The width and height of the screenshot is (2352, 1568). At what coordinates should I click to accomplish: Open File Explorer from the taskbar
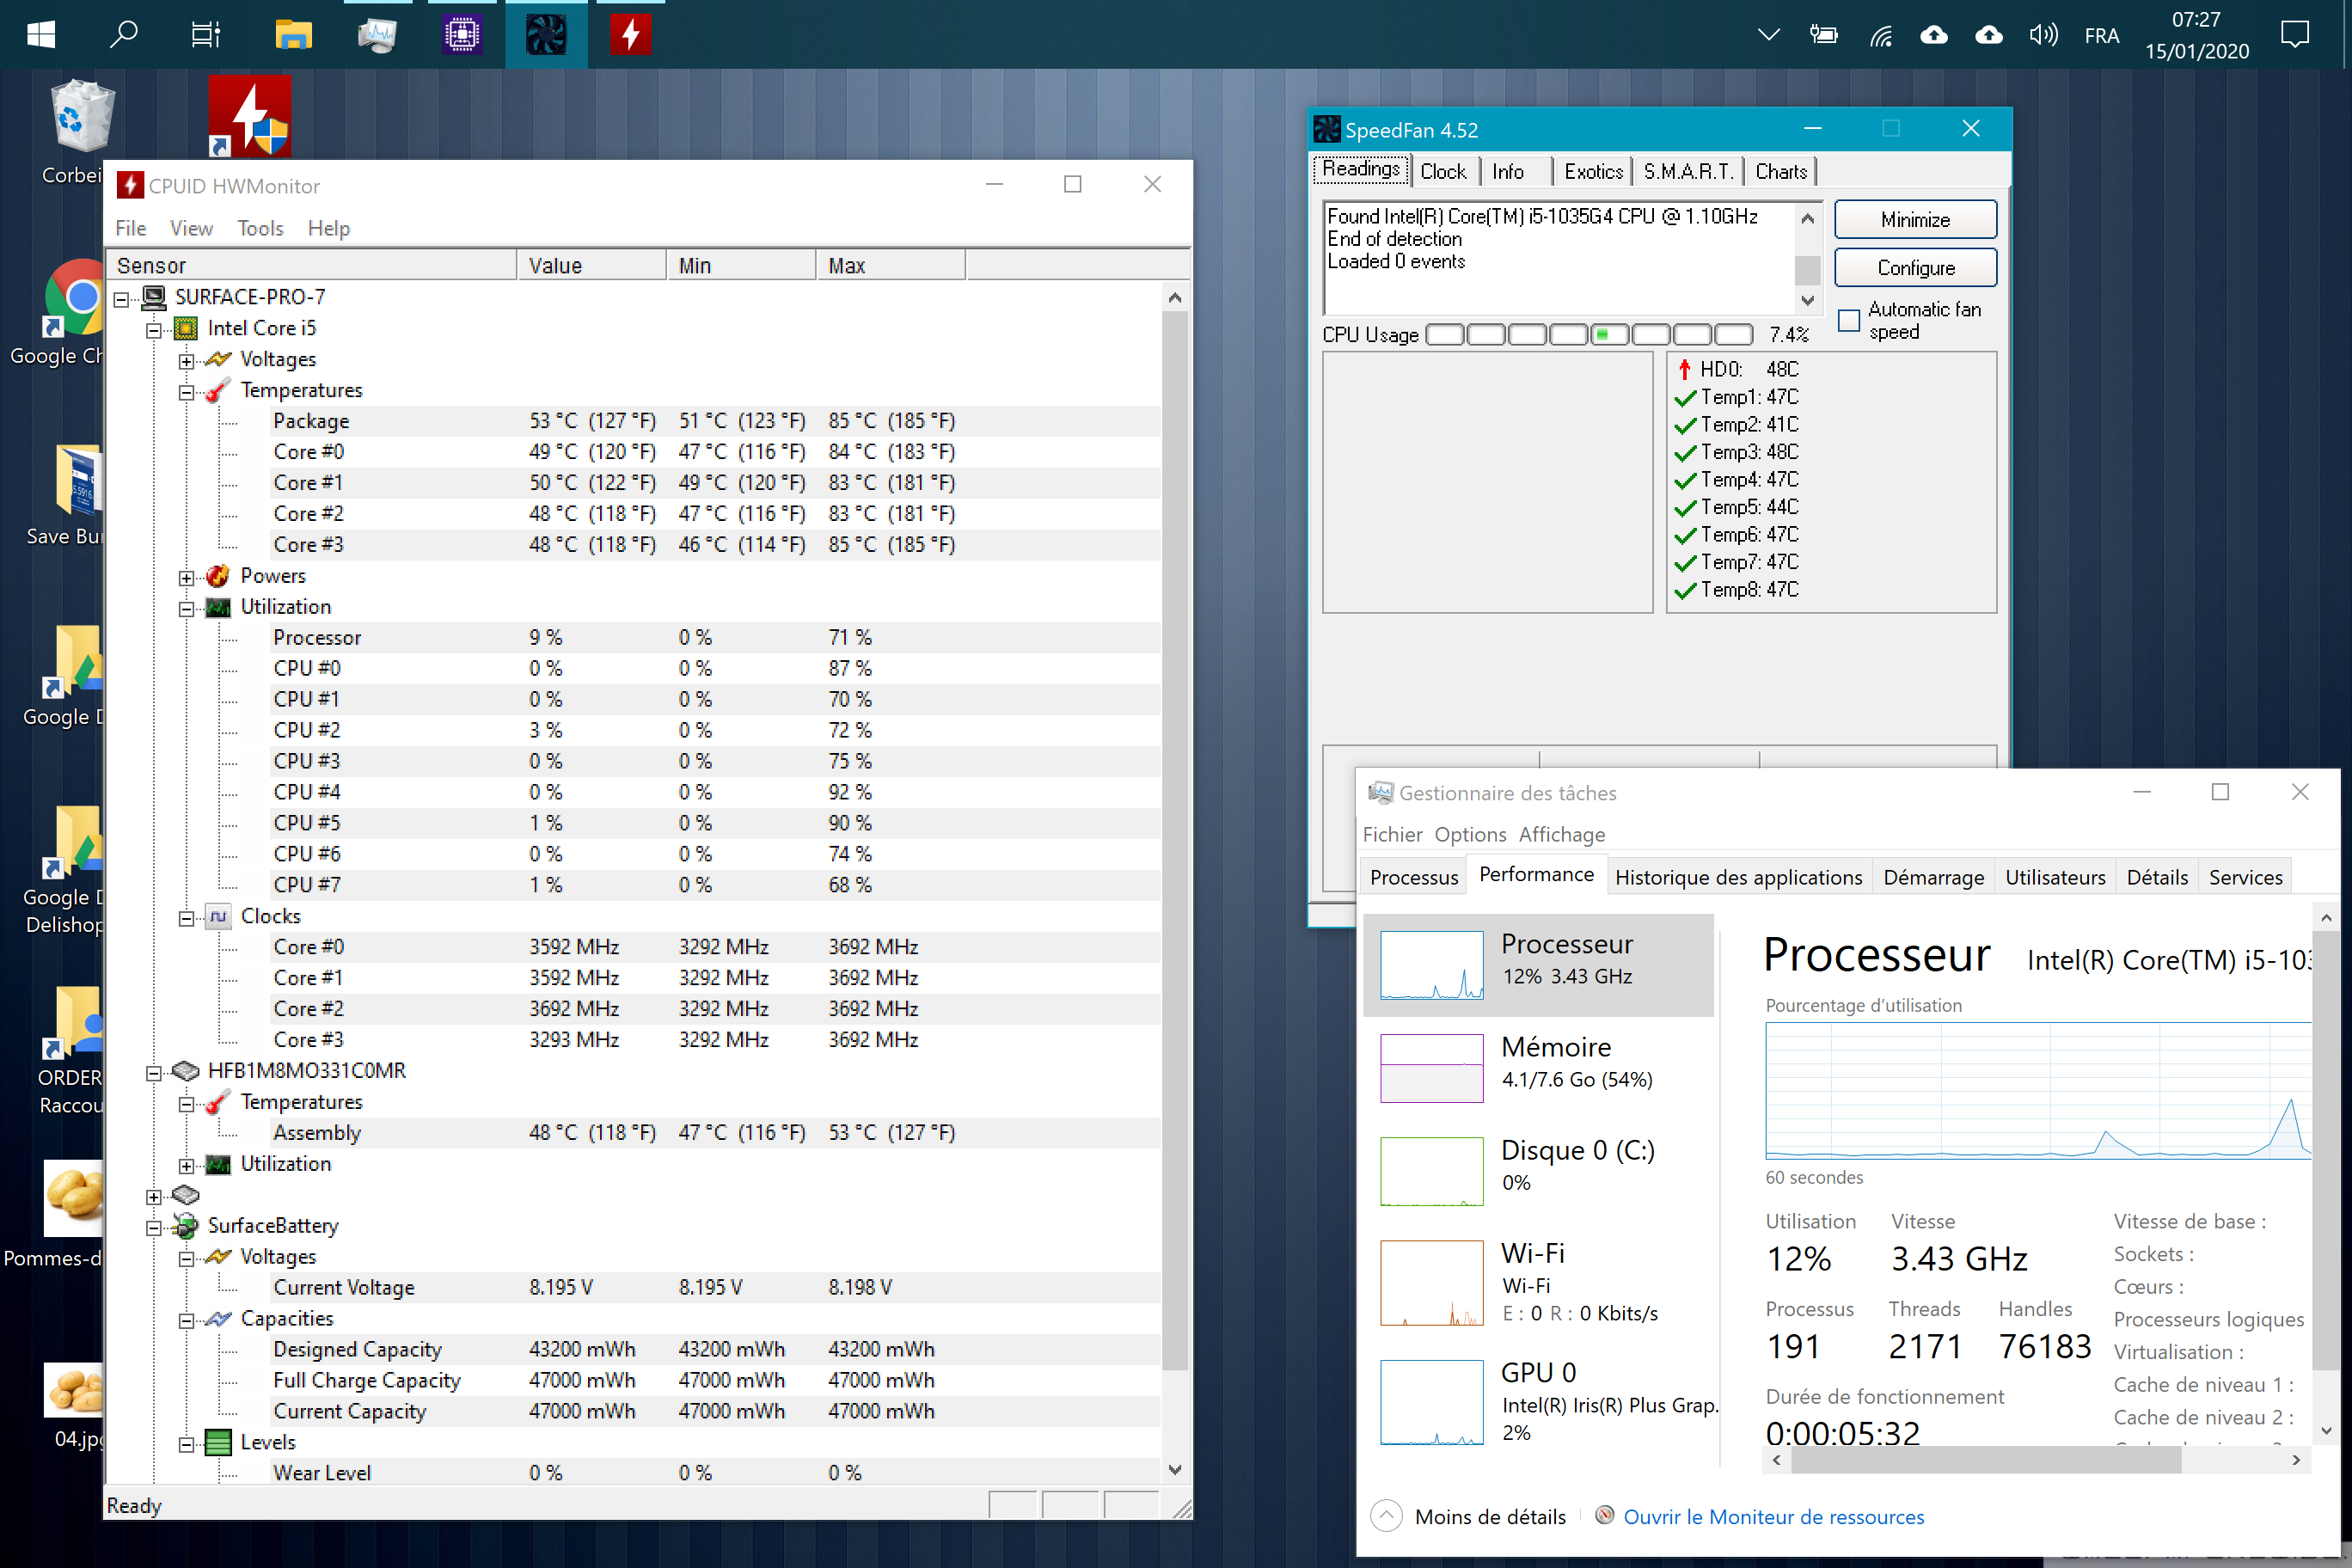(293, 36)
